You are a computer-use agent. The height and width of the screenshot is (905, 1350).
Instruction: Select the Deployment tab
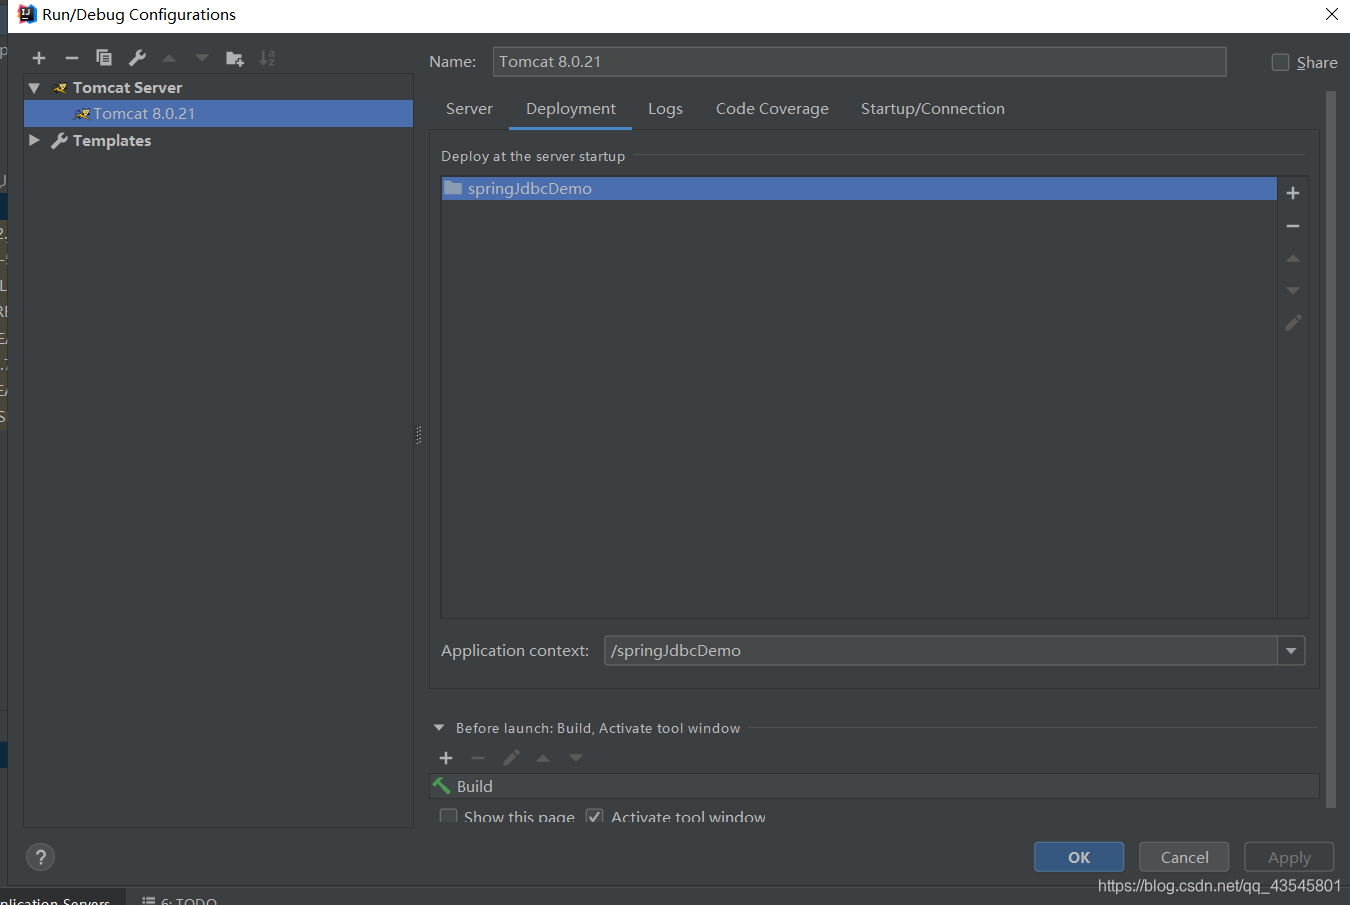tap(571, 109)
